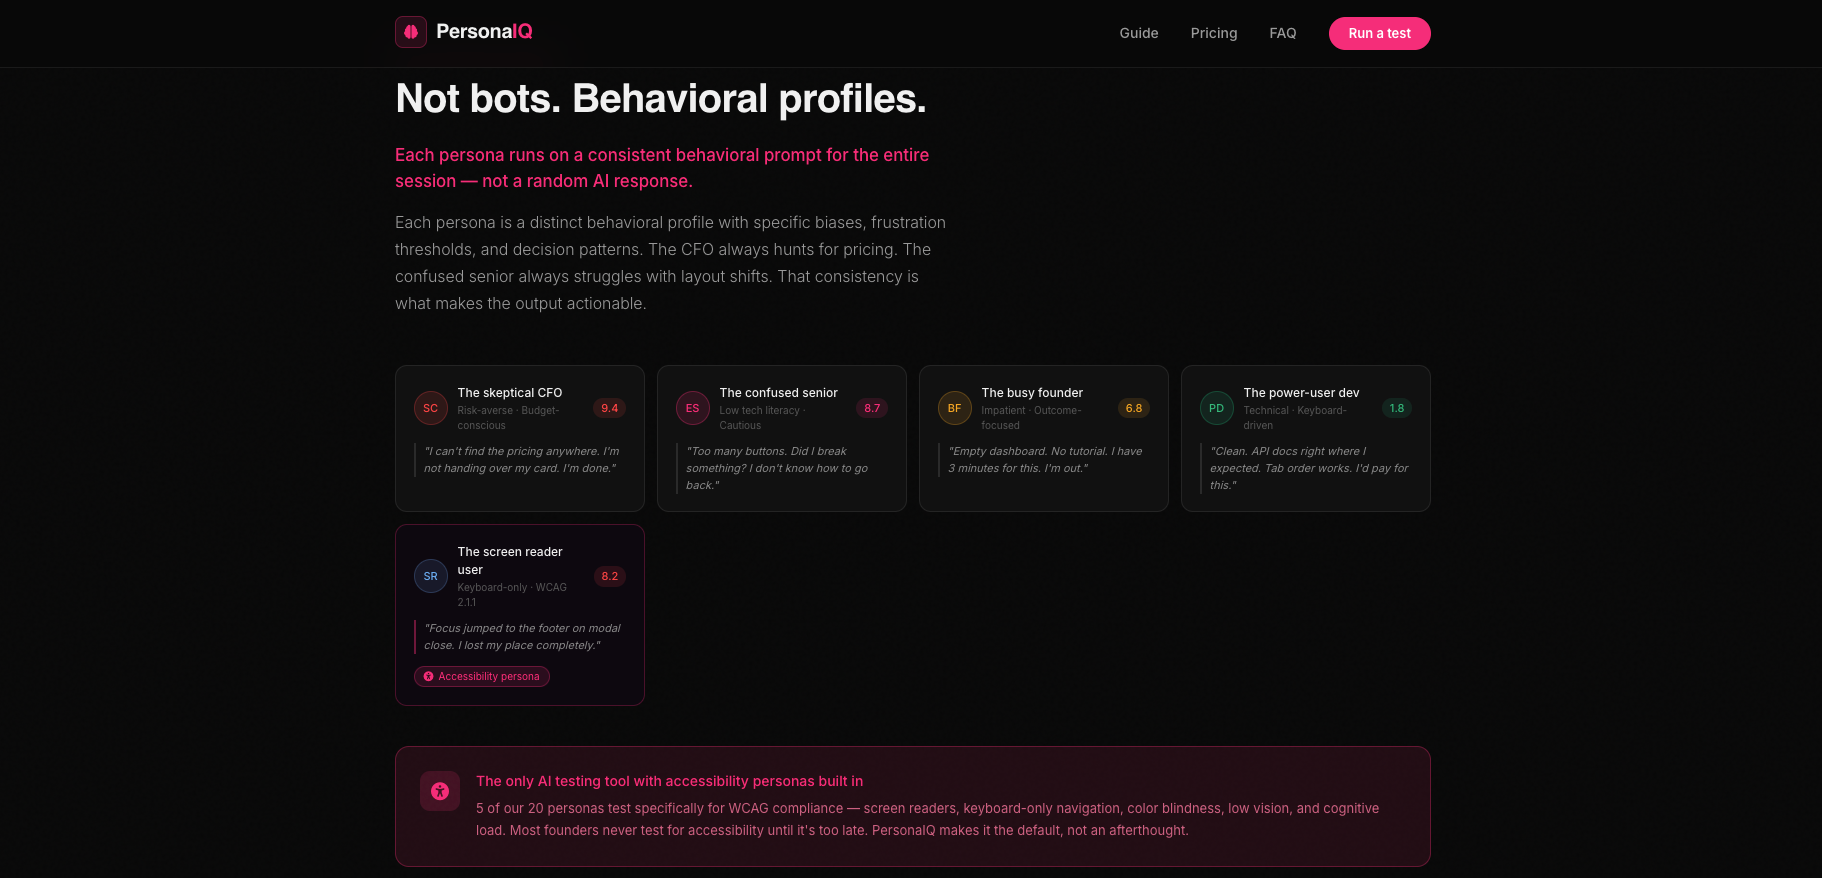Click the "Focus jumped to the footer" quote

pos(522,637)
